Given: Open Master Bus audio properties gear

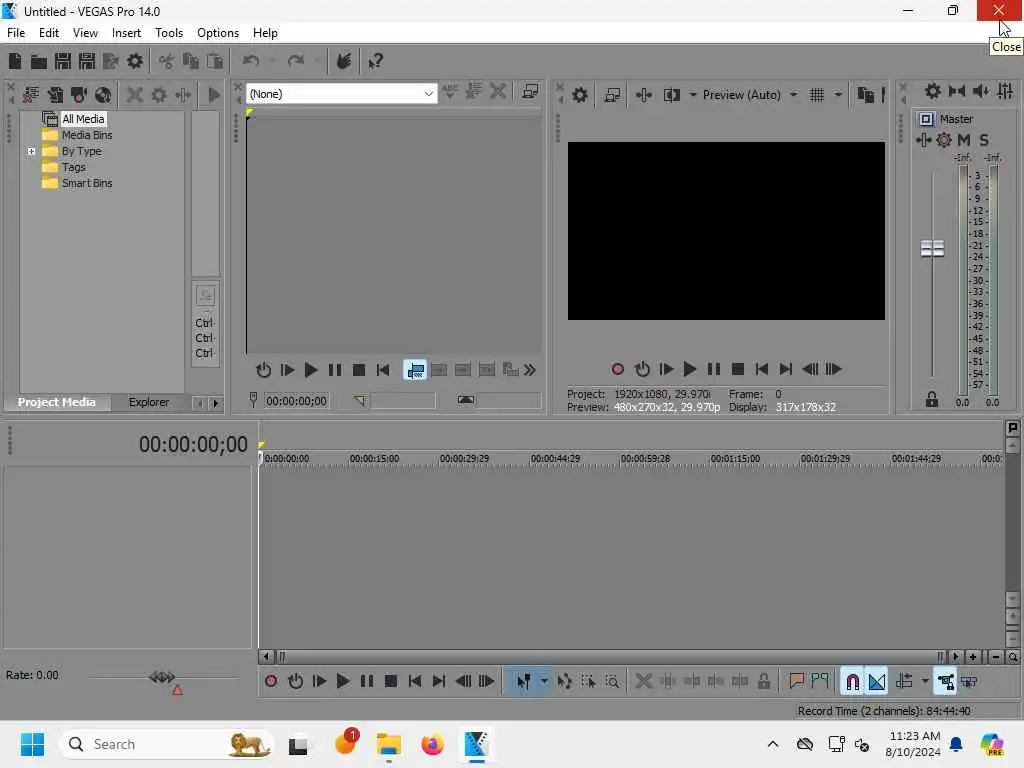Looking at the screenshot, I should (933, 91).
